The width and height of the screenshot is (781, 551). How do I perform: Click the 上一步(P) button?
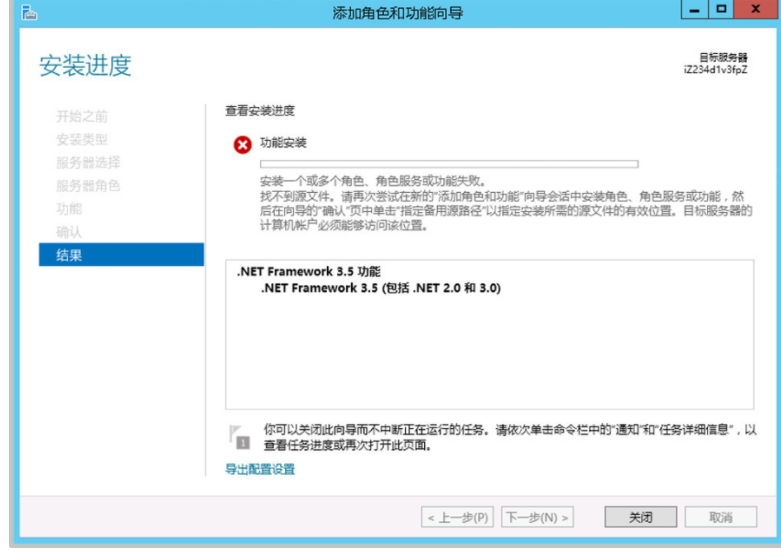point(457,517)
